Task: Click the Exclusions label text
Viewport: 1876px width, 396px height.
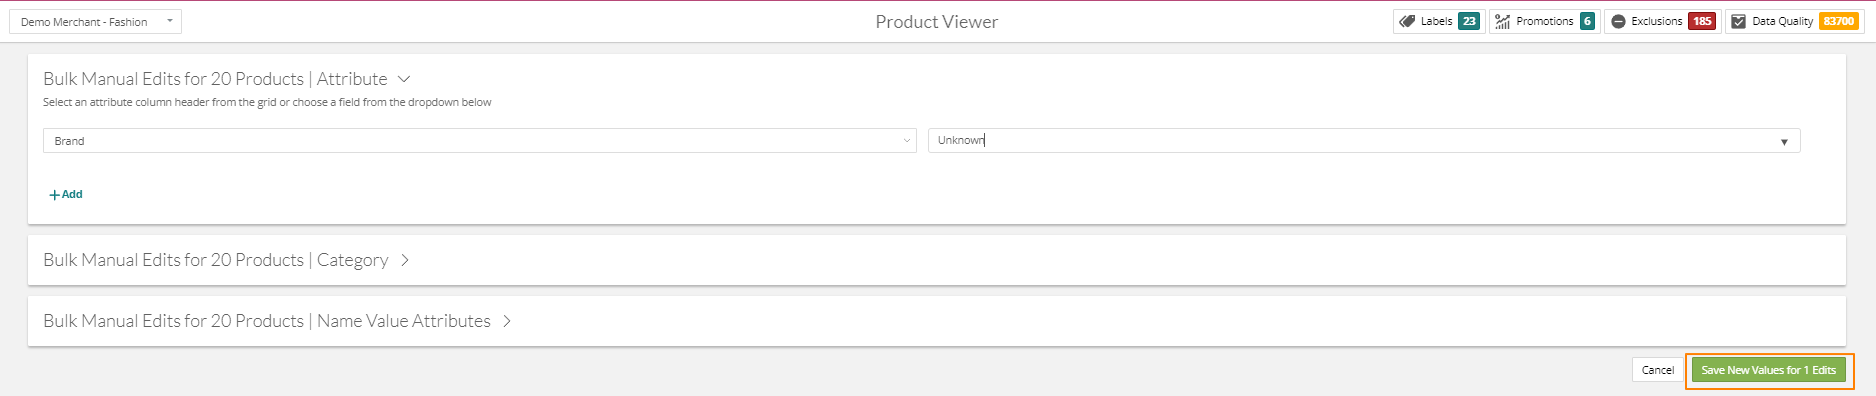Action: (x=1657, y=21)
